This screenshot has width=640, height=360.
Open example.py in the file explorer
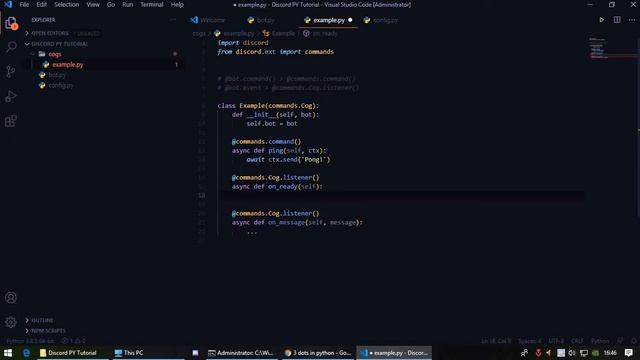68,64
